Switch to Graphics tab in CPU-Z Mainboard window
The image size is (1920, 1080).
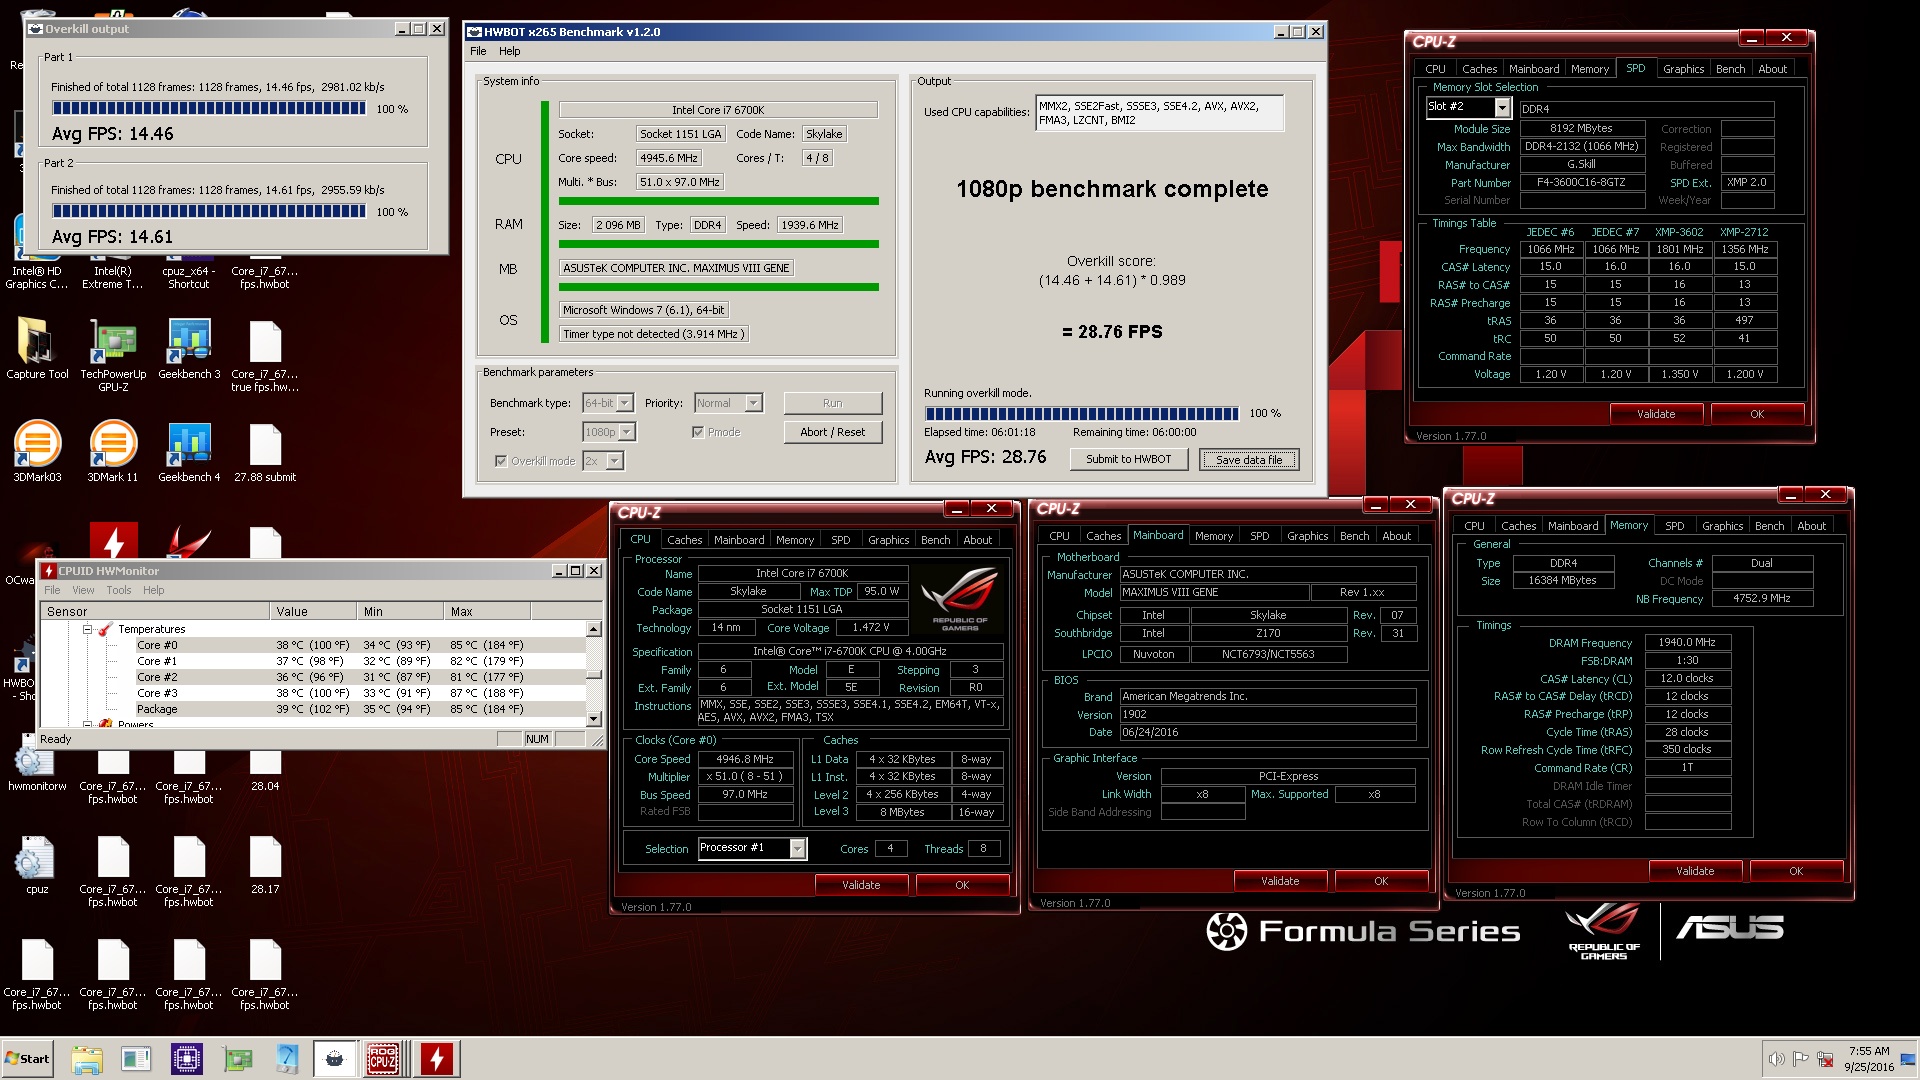[x=1307, y=536]
